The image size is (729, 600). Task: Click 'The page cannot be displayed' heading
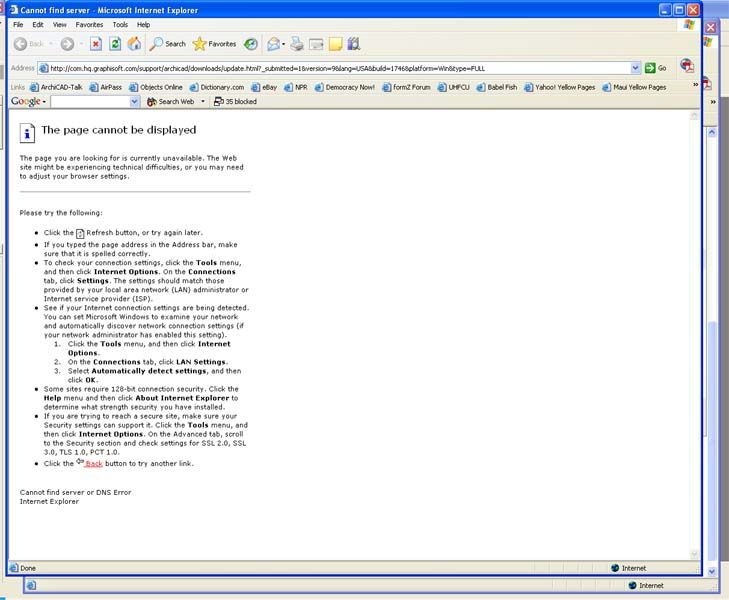click(x=119, y=130)
